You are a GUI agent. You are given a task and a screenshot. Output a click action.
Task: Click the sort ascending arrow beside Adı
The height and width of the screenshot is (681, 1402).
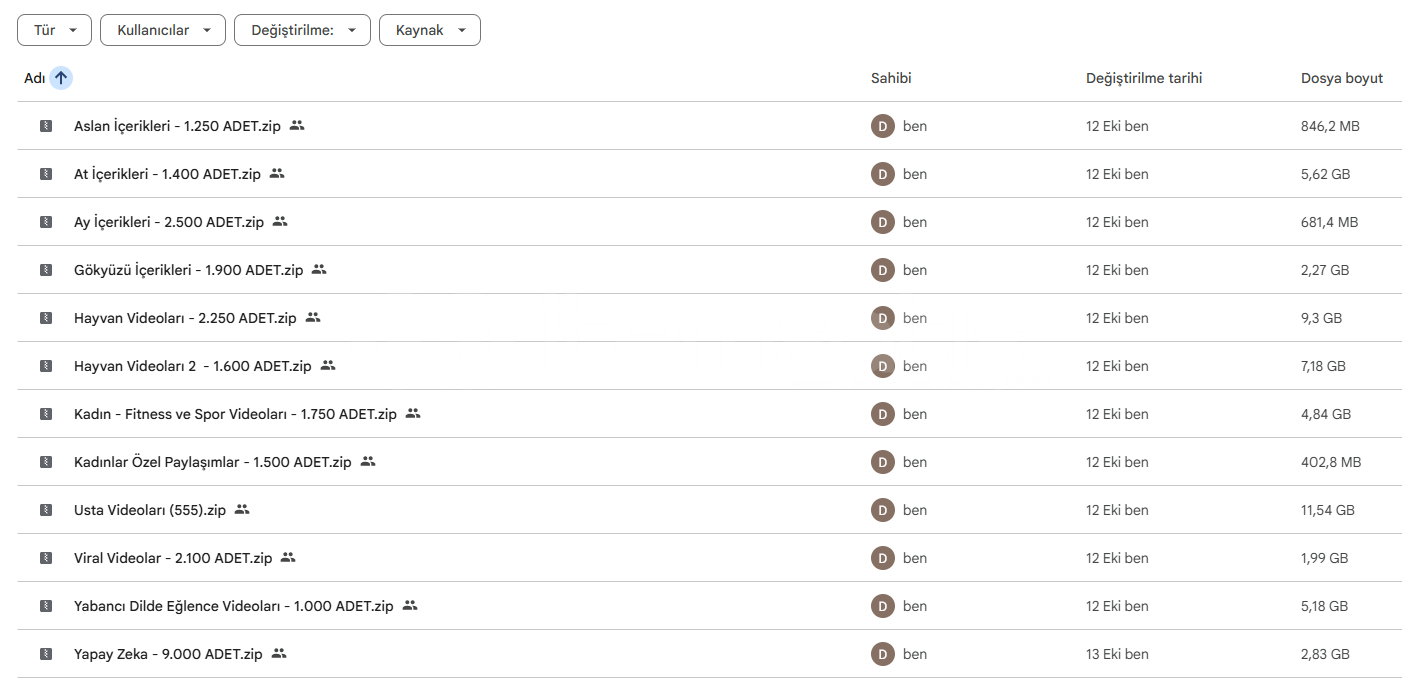coord(61,78)
